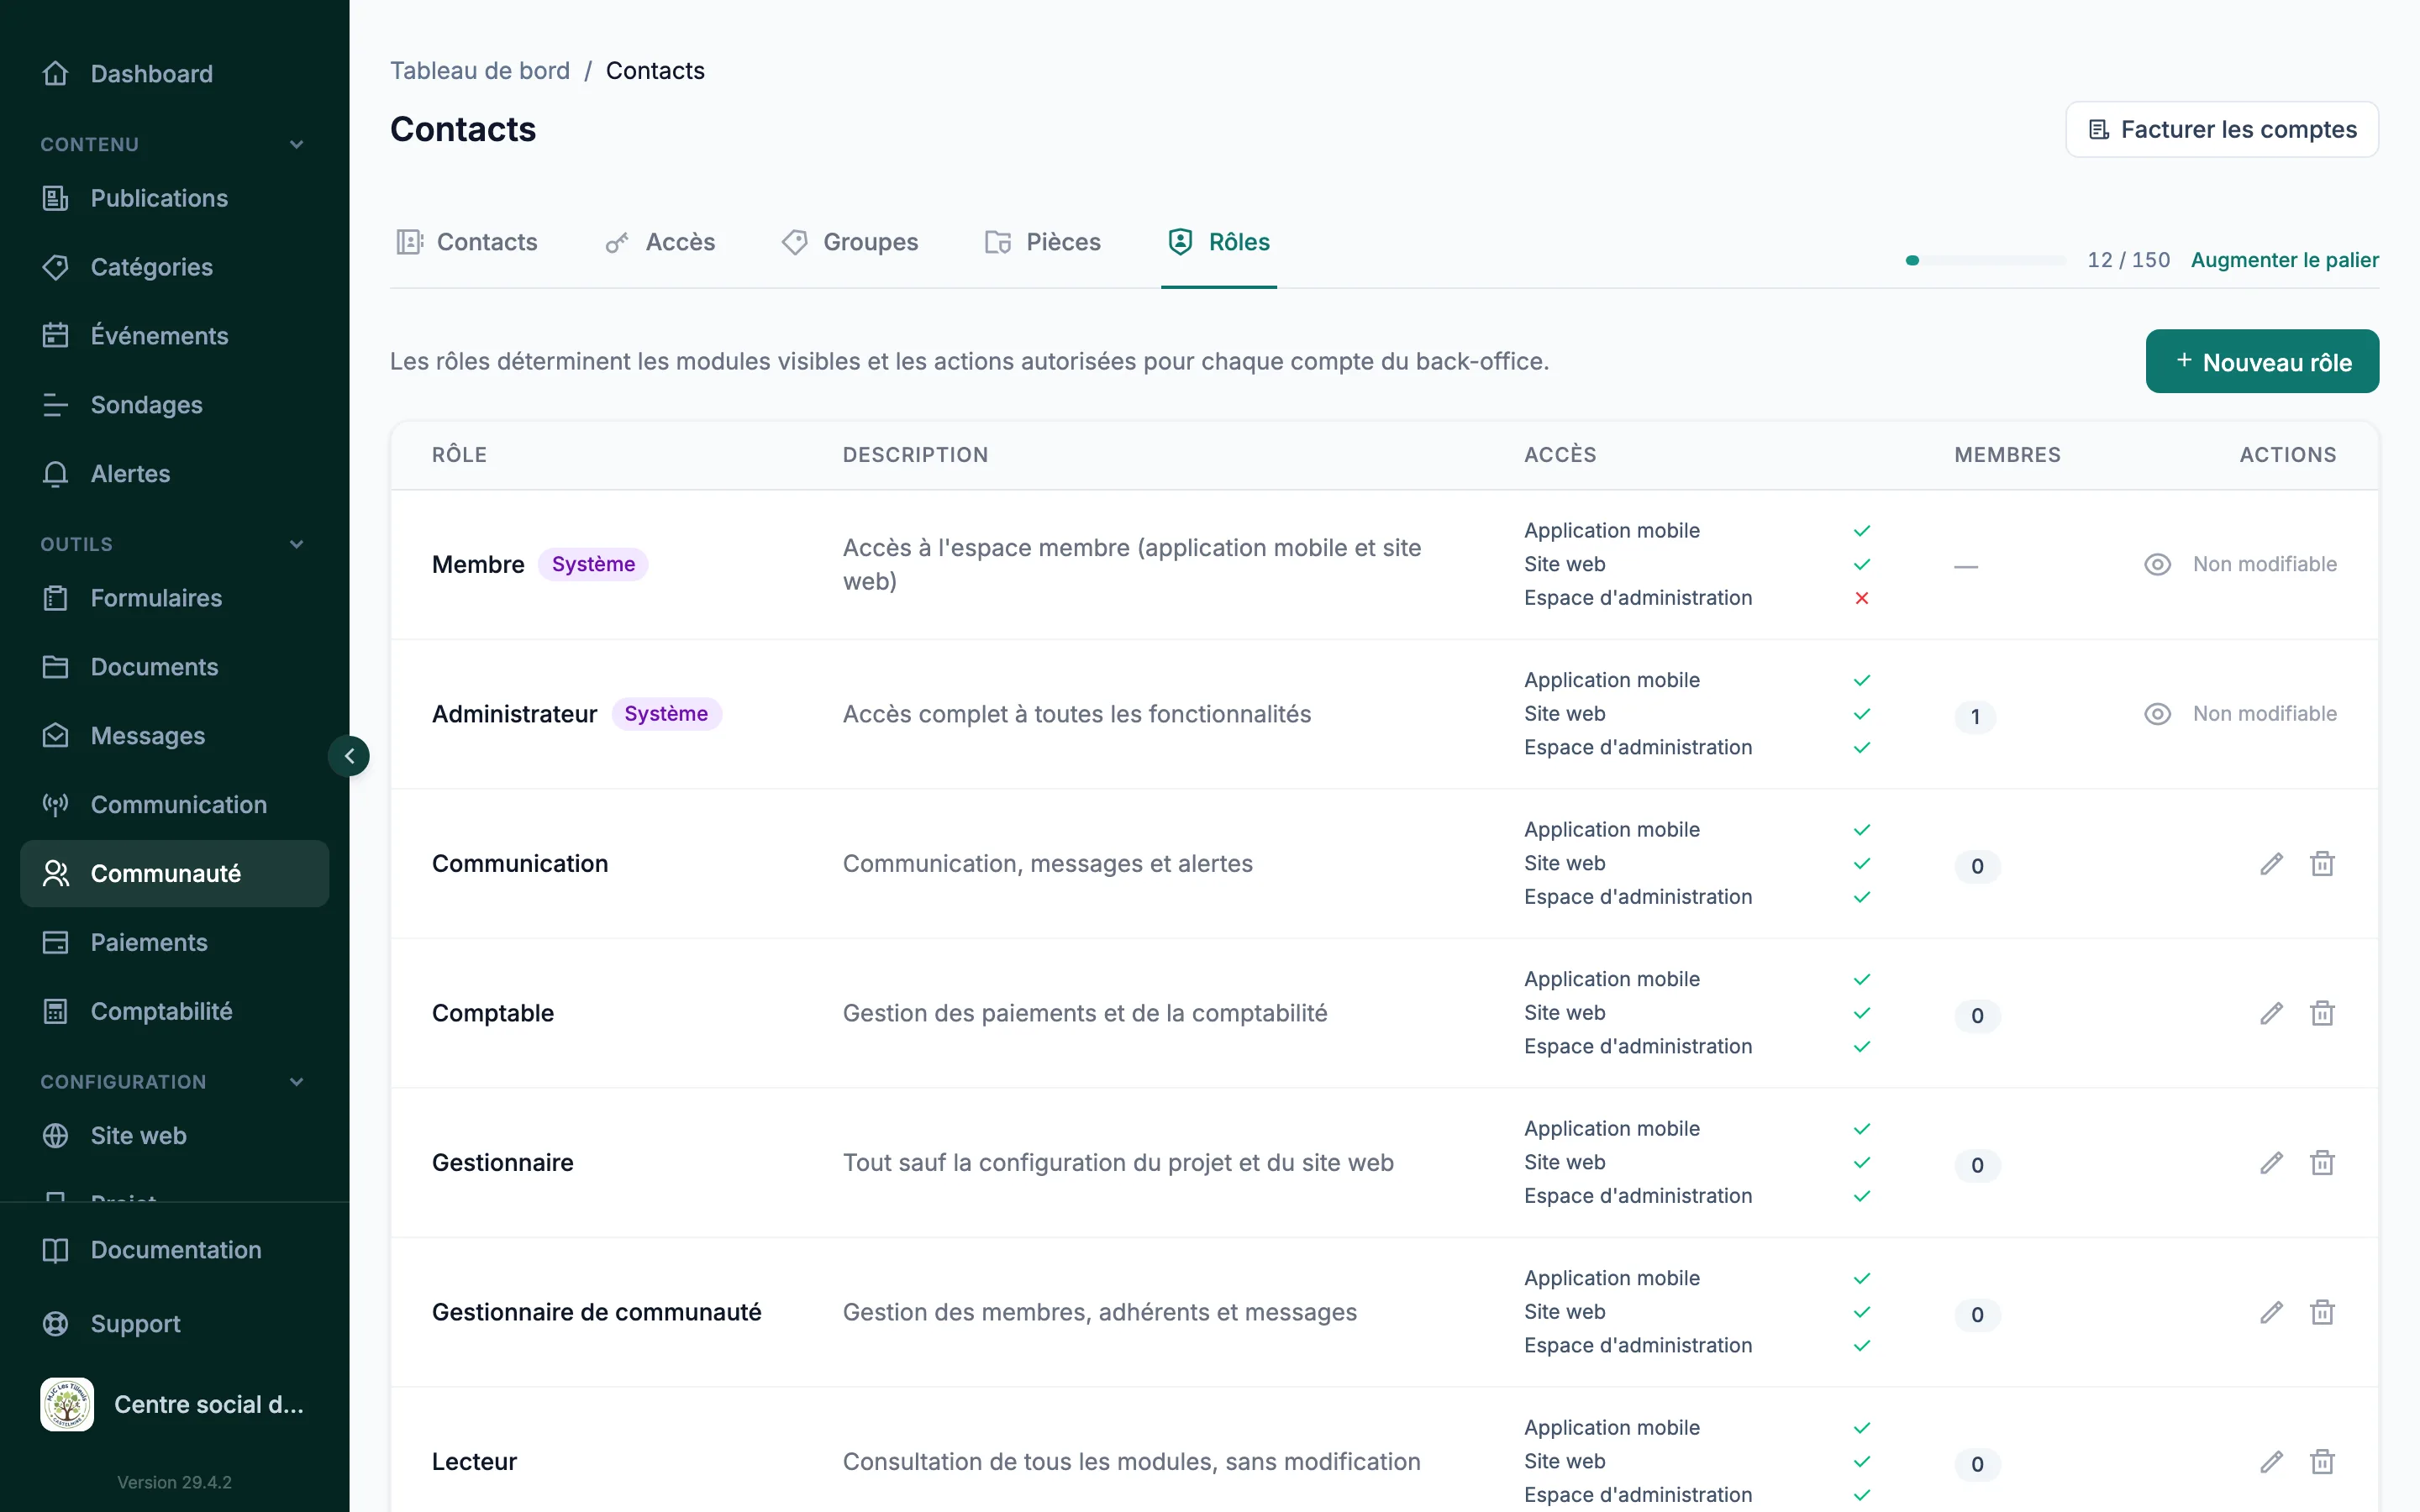Viewport: 2420px width, 1512px height.
Task: Click the Communication broadcast icon
Action: point(56,805)
